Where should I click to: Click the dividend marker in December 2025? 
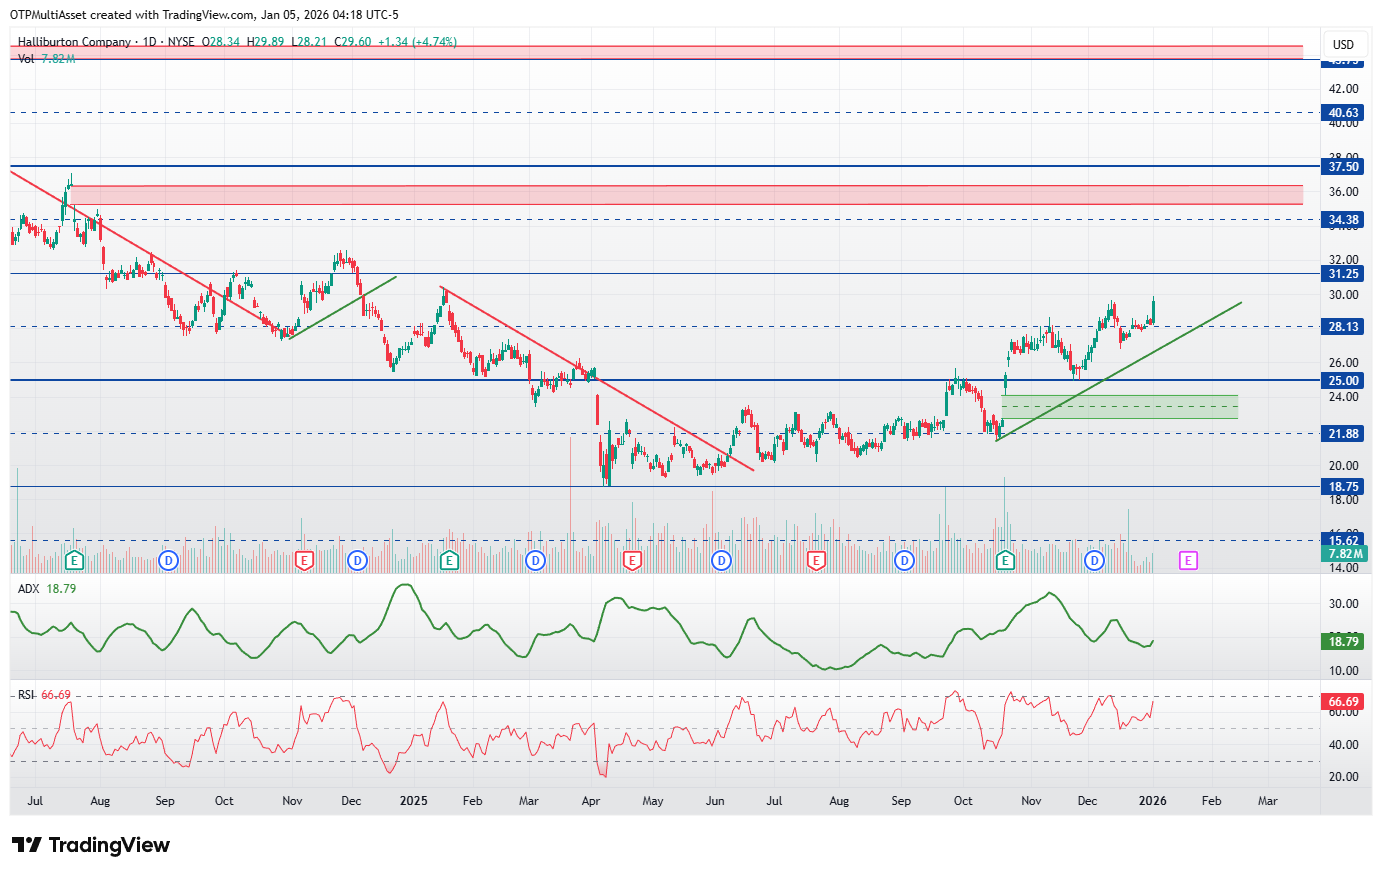pos(1094,561)
